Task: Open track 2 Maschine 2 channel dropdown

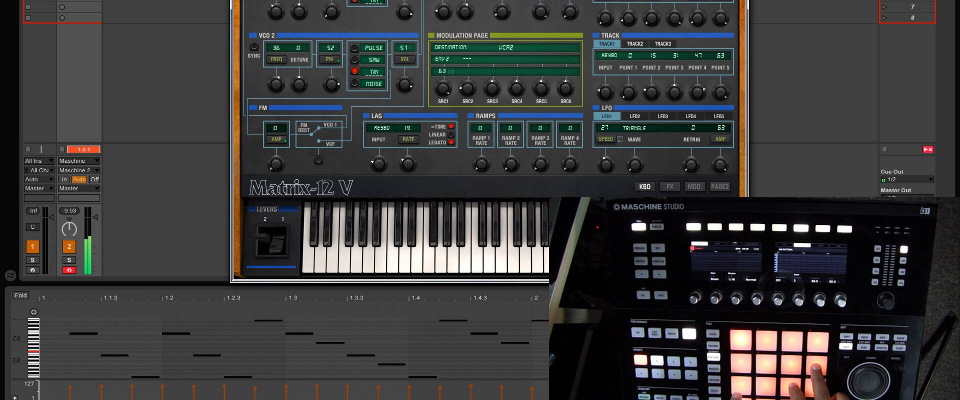Action: 79,170
